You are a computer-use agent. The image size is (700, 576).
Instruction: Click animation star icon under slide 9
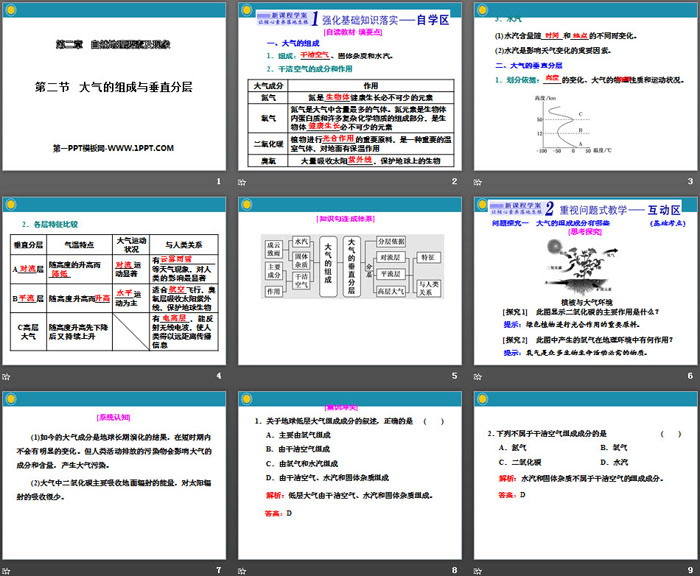478,571
